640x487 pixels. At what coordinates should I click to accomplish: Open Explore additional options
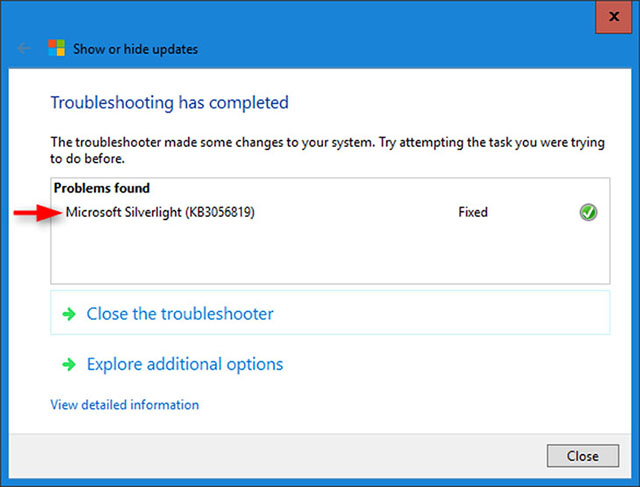coord(185,364)
